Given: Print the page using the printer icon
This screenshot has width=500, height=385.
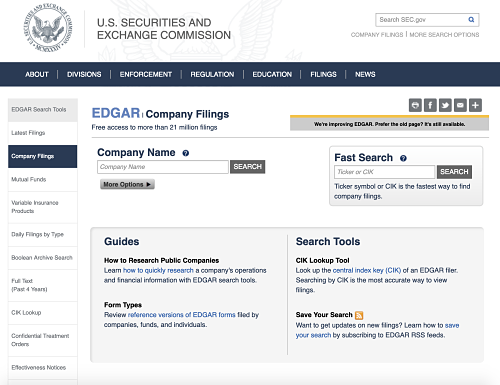Looking at the screenshot, I should tap(415, 105).
